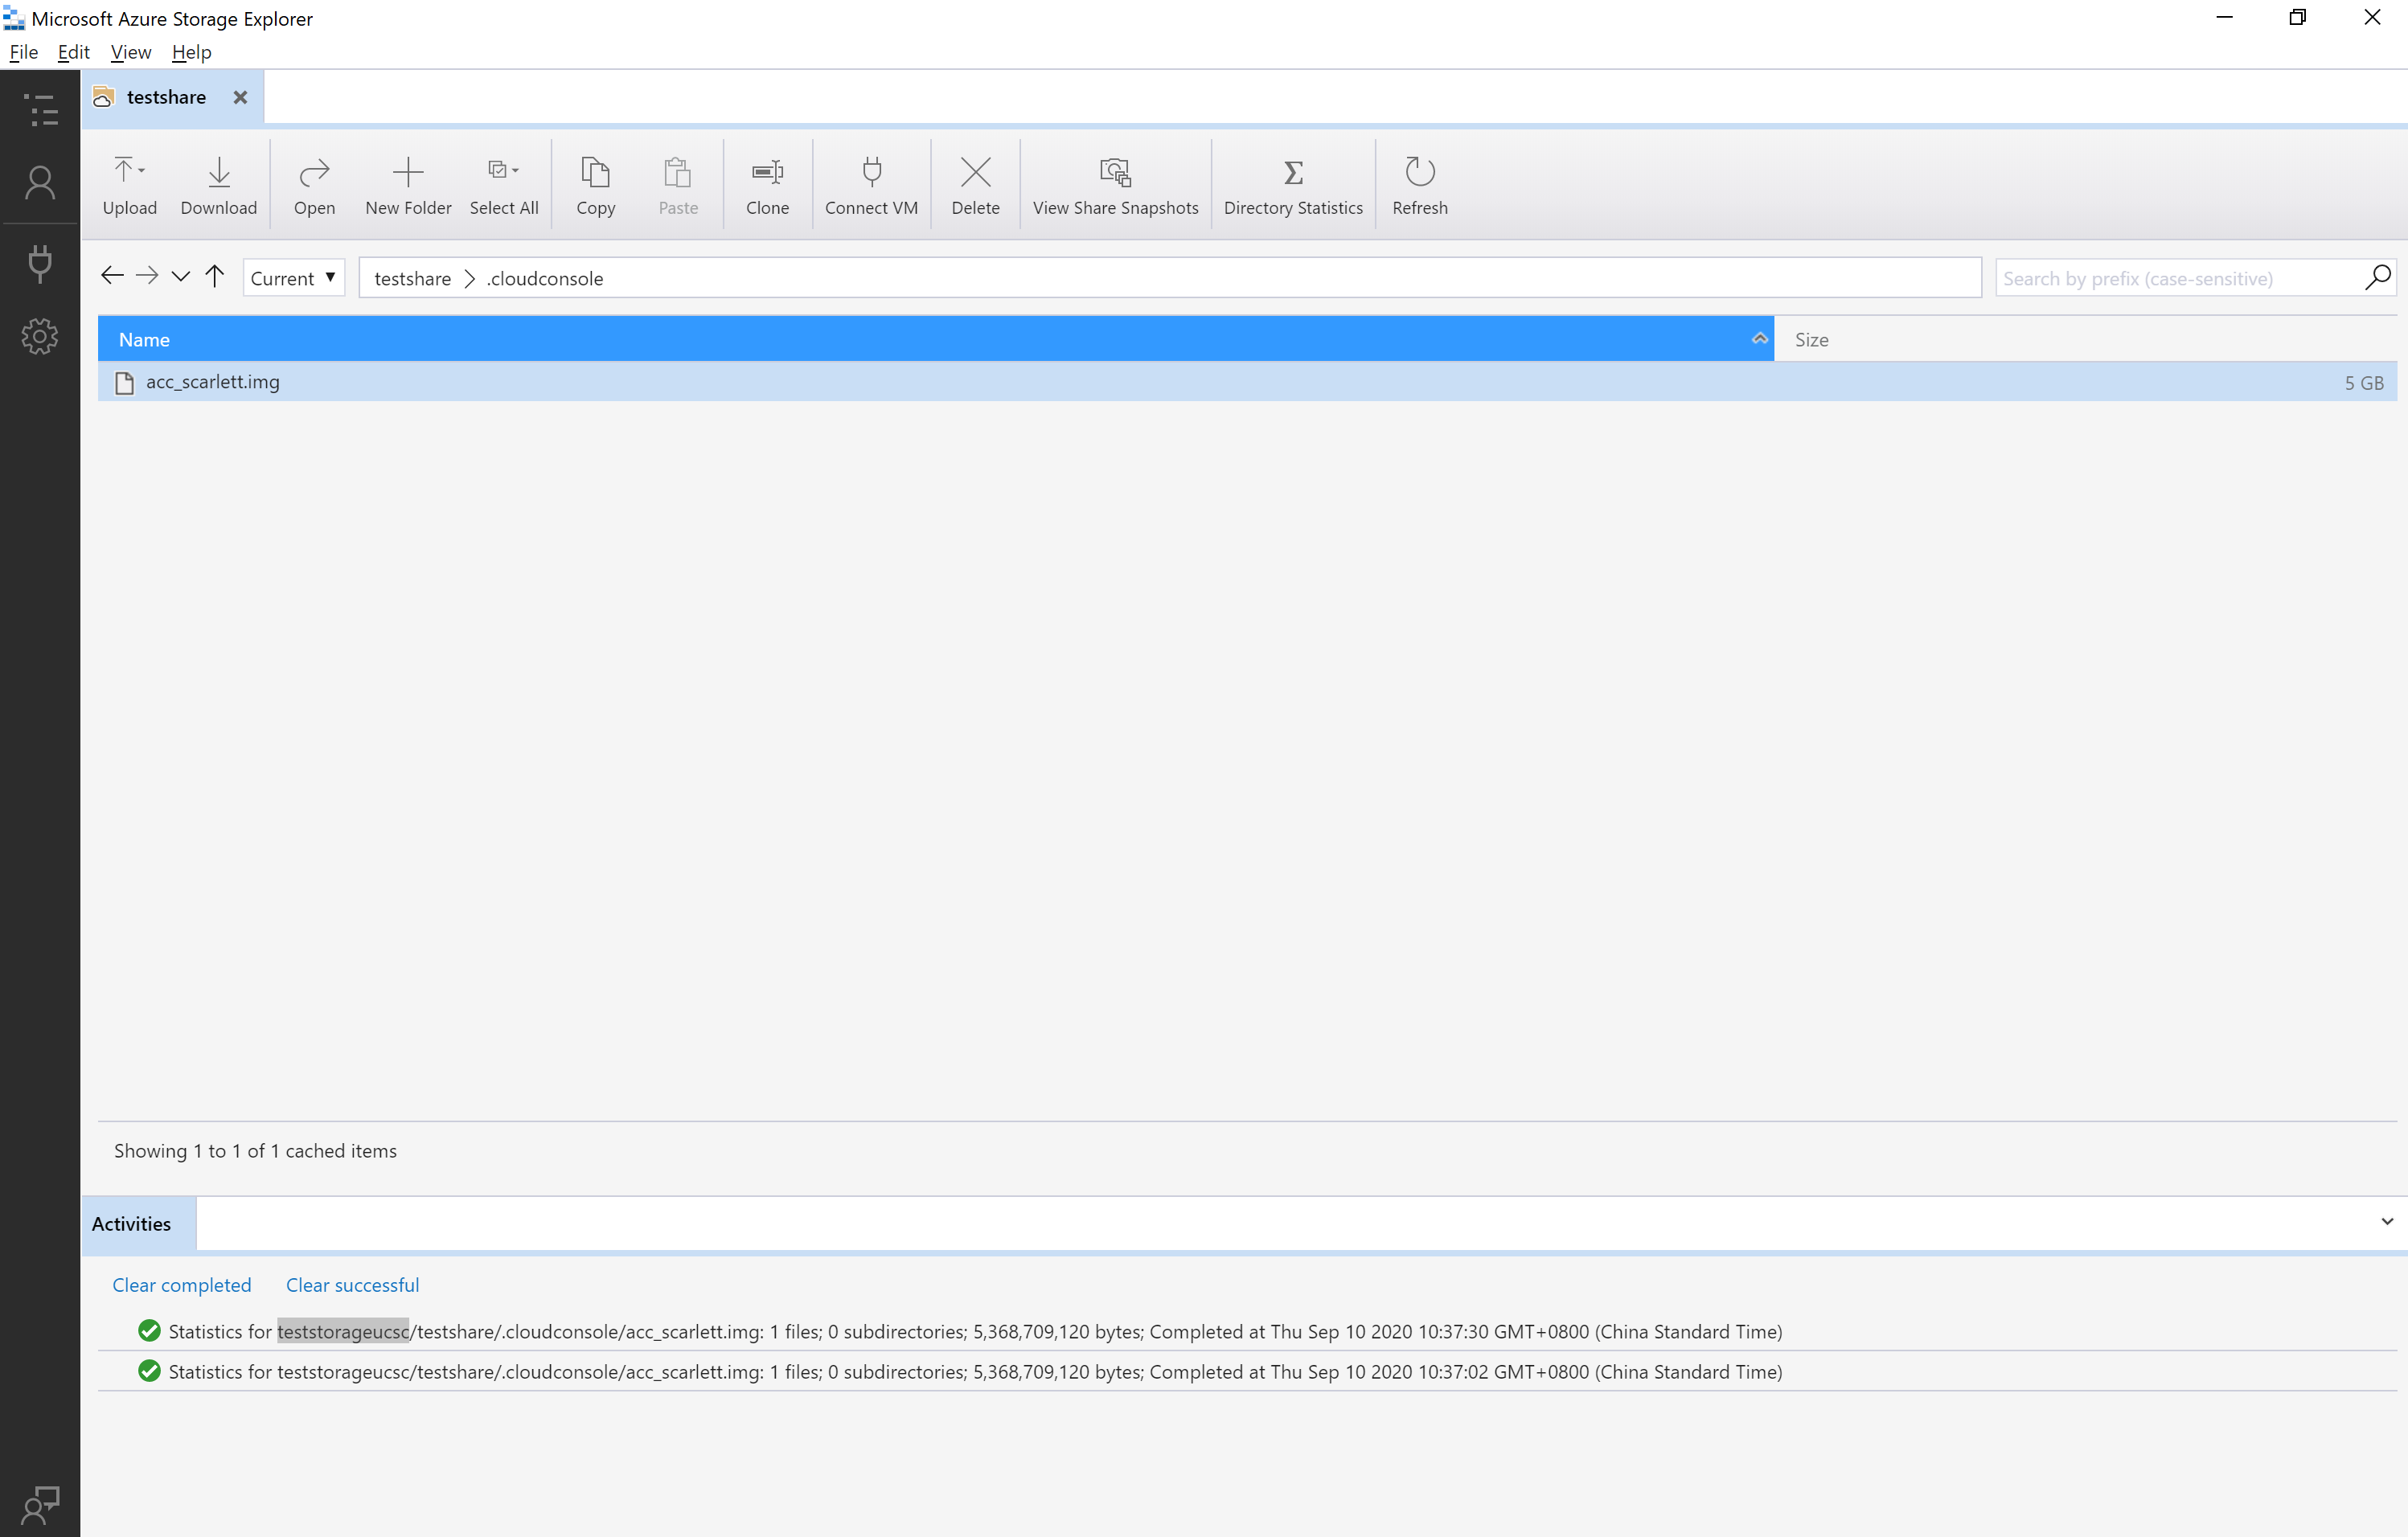Open the Current snapshot dropdown
The image size is (2408, 1537).
(x=293, y=278)
